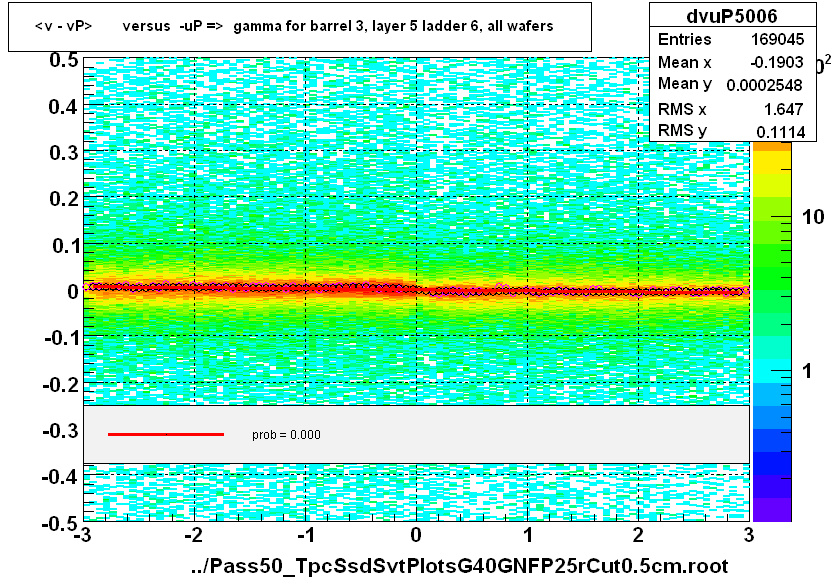Click the x-axis label -2

[x=194, y=535]
